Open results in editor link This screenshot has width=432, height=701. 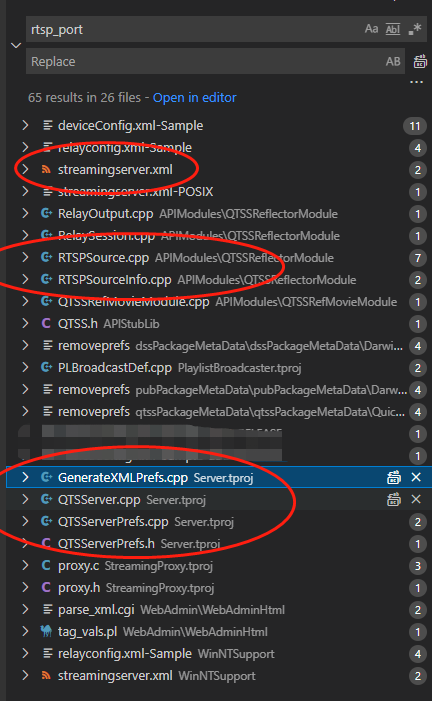pyautogui.click(x=195, y=97)
